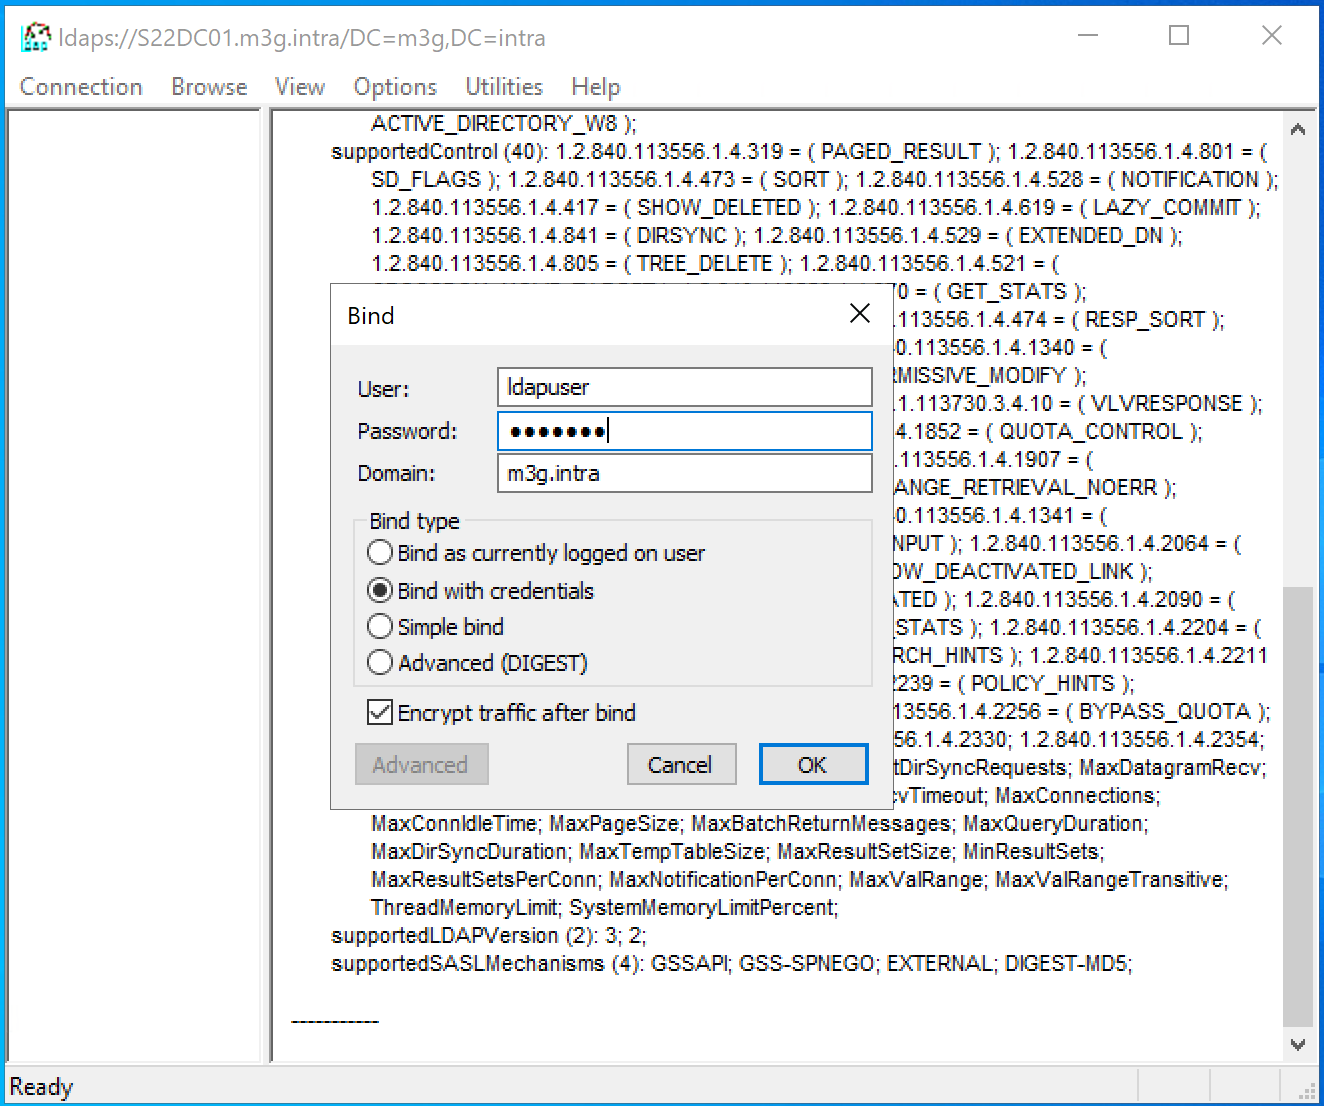Maximize the ldaps window
Viewport: 1324px width, 1106px height.
(1179, 36)
